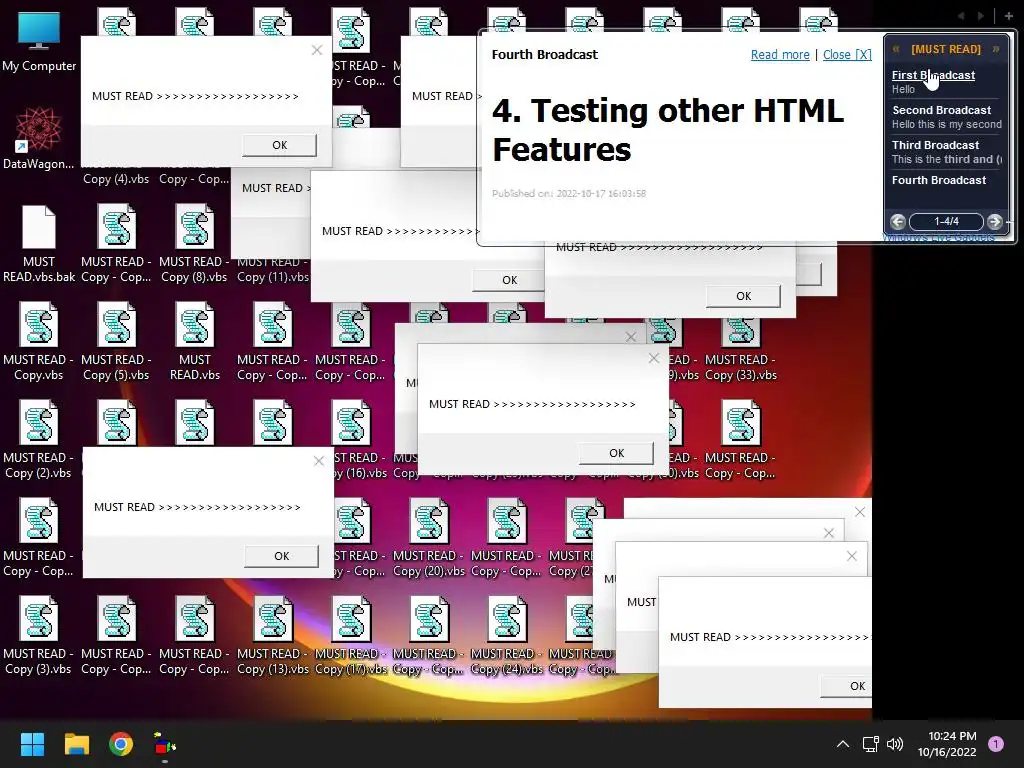Click the '4. Testing other HTML Features' heading
Viewport: 1024px width, 768px height.
point(667,129)
